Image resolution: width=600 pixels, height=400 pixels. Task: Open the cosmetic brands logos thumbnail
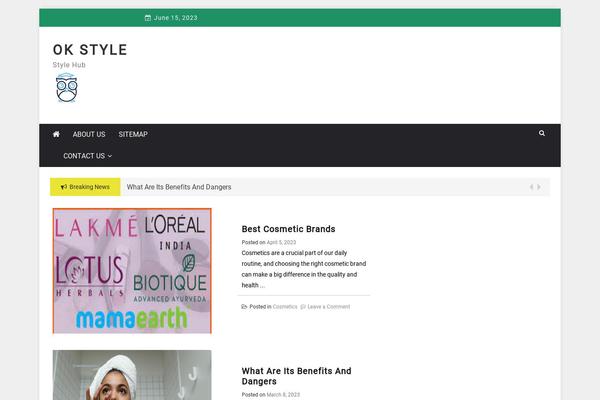[x=132, y=271]
